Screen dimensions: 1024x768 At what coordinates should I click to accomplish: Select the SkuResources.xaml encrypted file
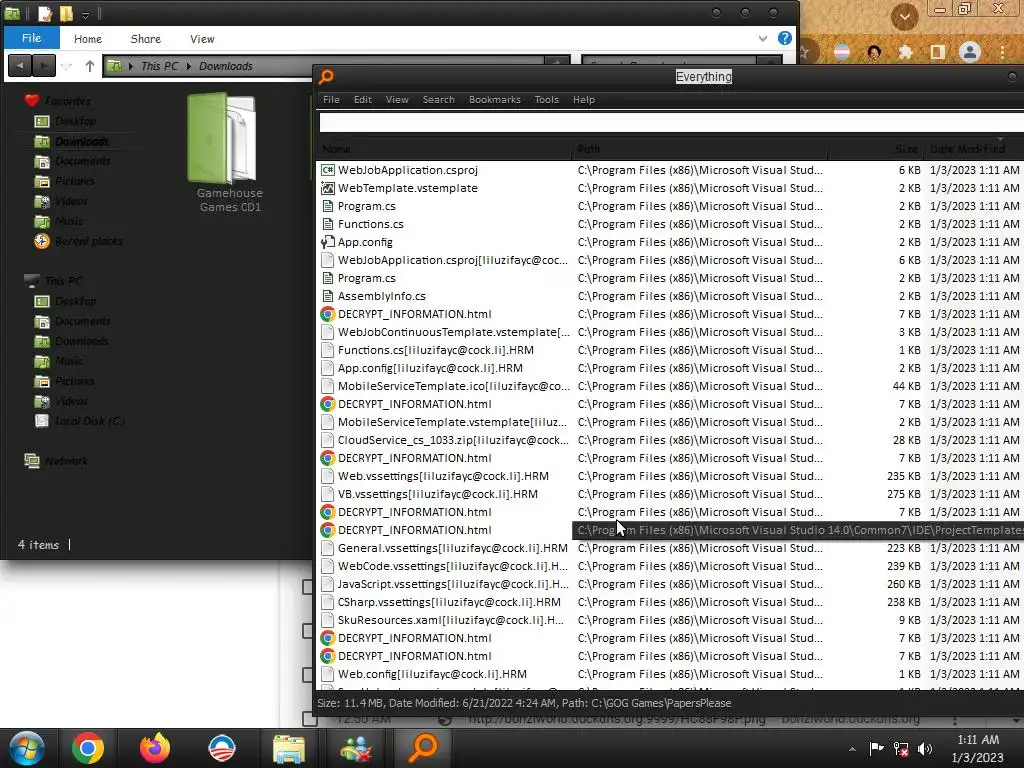[x=451, y=620]
